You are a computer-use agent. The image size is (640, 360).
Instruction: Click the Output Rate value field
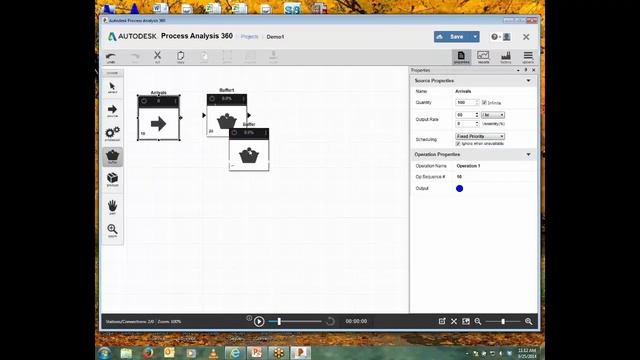tap(464, 115)
